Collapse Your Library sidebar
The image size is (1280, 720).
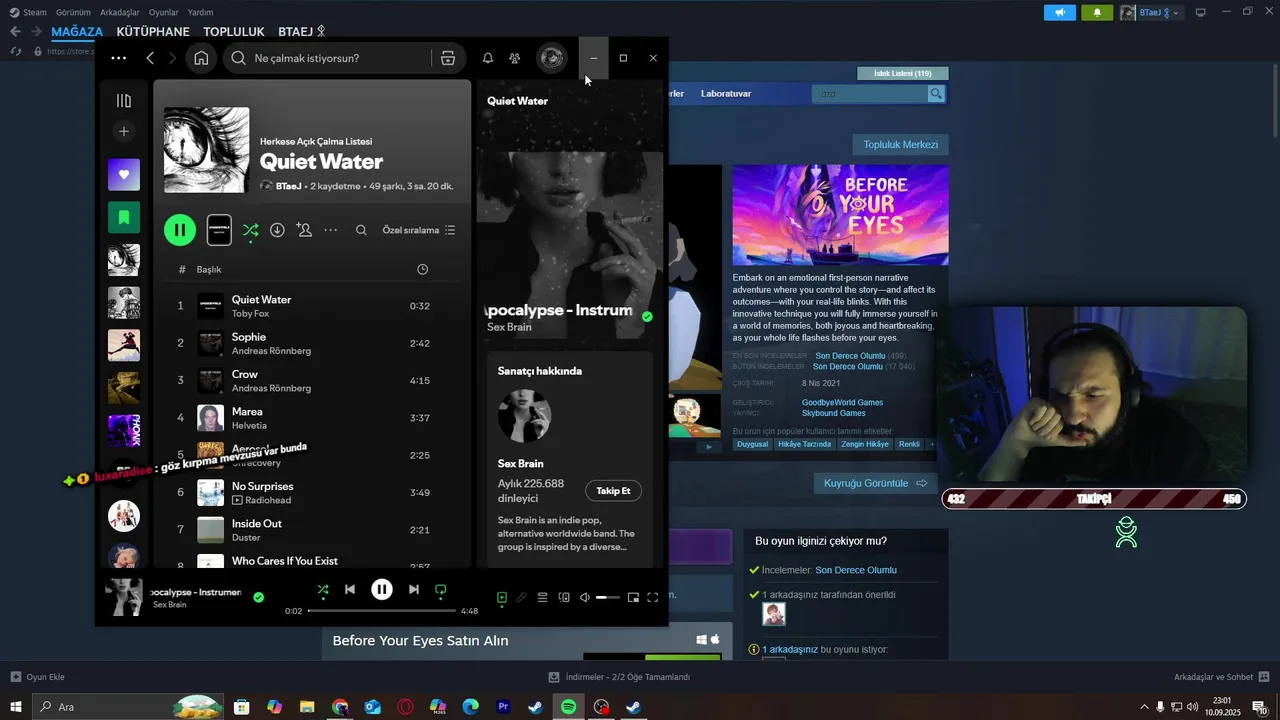point(124,101)
